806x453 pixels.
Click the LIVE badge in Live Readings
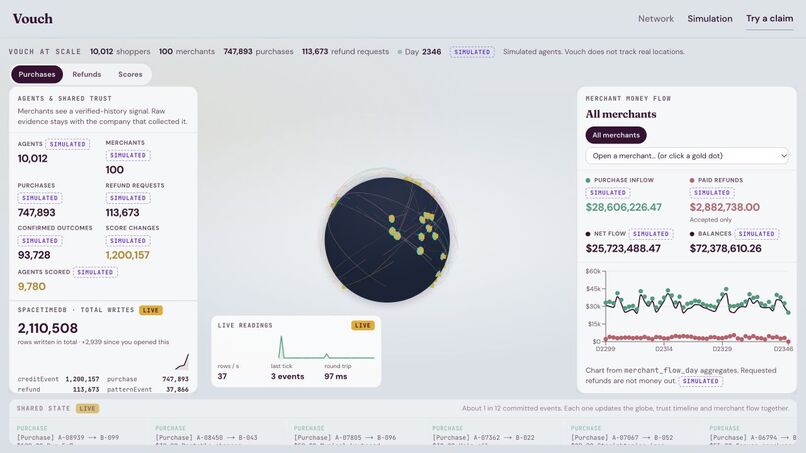[x=363, y=325]
